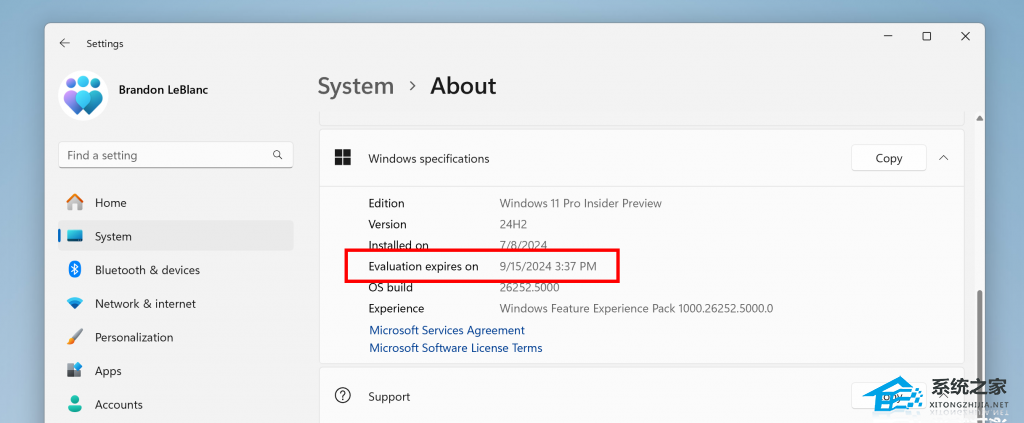Go back with the Settings back arrow
Image resolution: width=1024 pixels, height=423 pixels.
click(64, 43)
